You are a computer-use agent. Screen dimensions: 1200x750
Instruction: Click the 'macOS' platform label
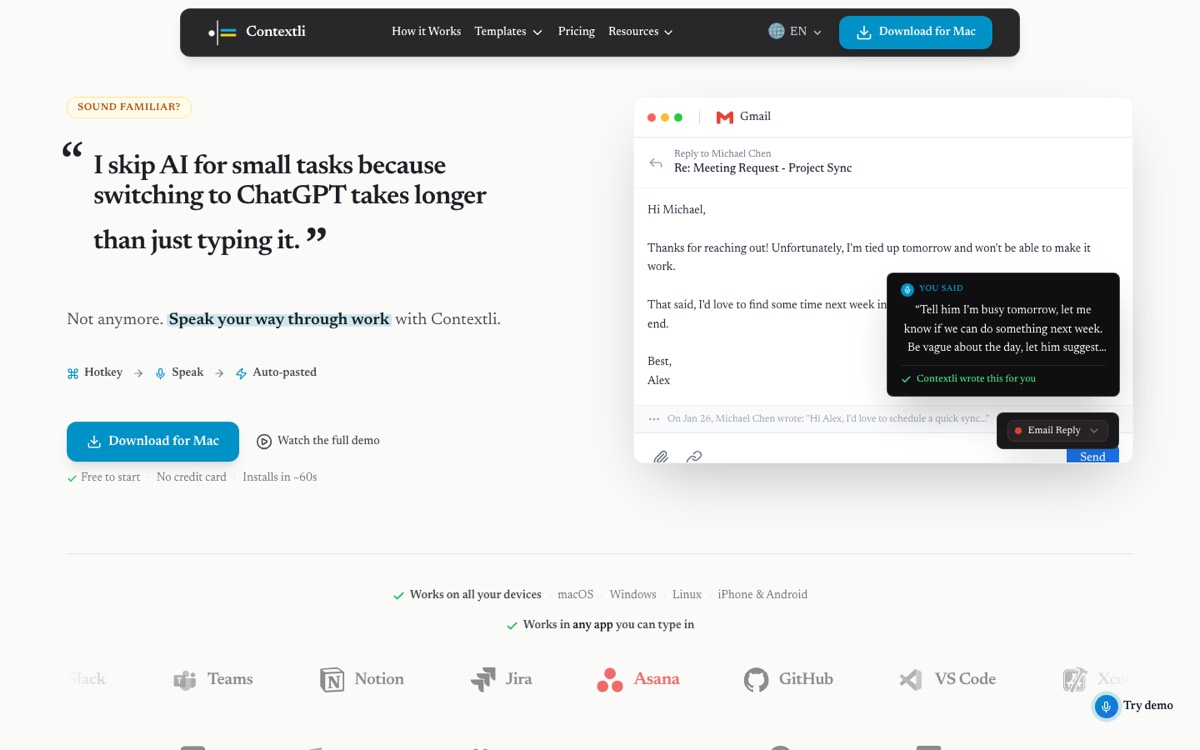575,595
